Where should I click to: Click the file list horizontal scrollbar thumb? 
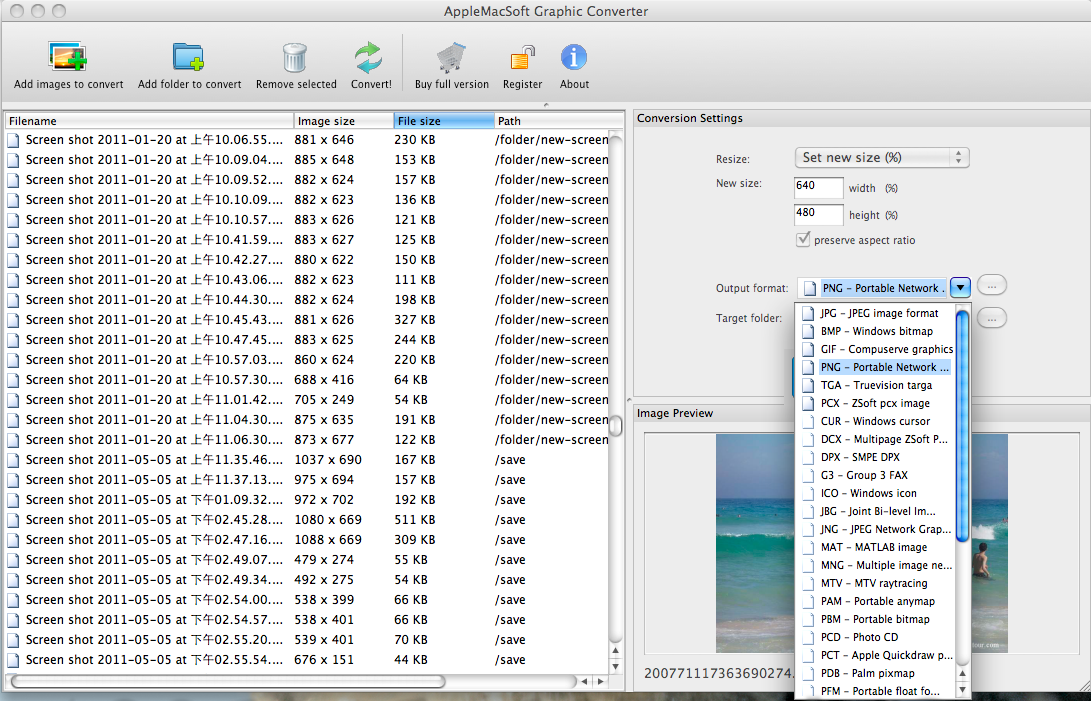[x=228, y=681]
